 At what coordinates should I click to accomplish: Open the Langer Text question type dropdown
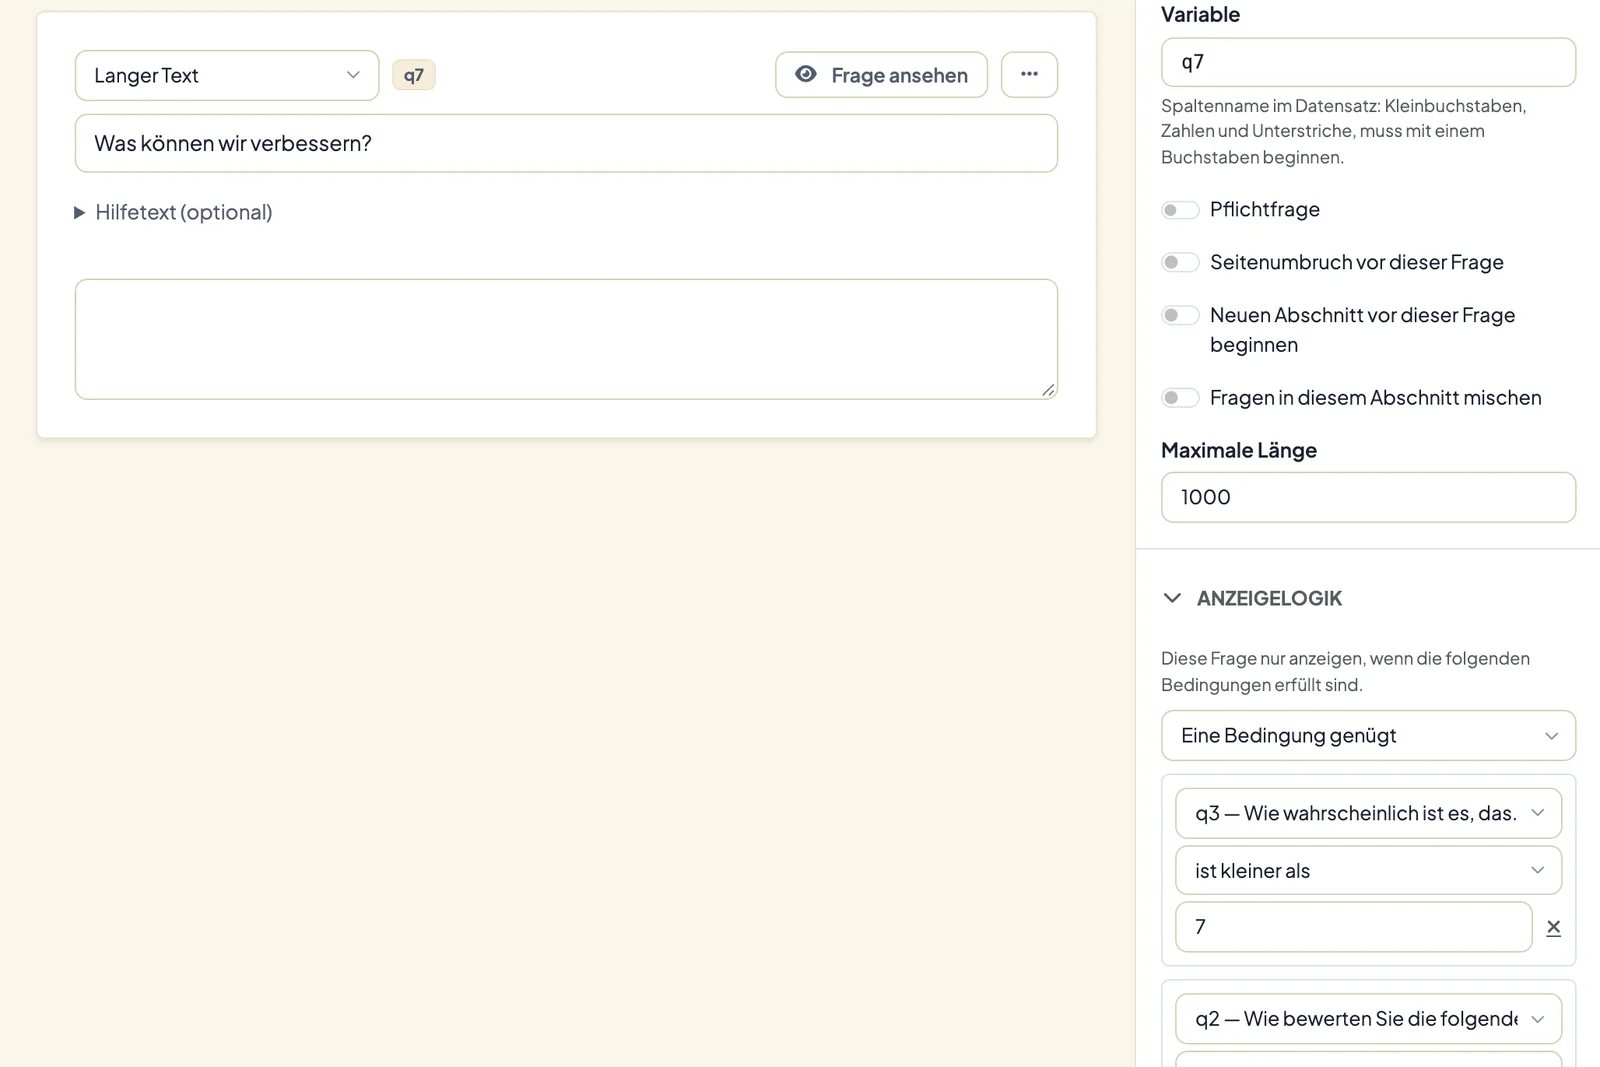(x=227, y=75)
